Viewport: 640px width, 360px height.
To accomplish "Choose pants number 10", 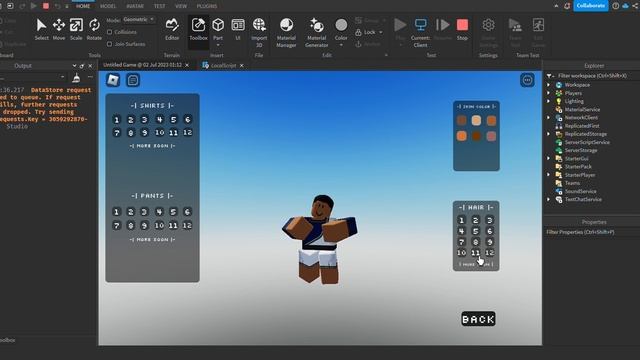I will click(159, 225).
